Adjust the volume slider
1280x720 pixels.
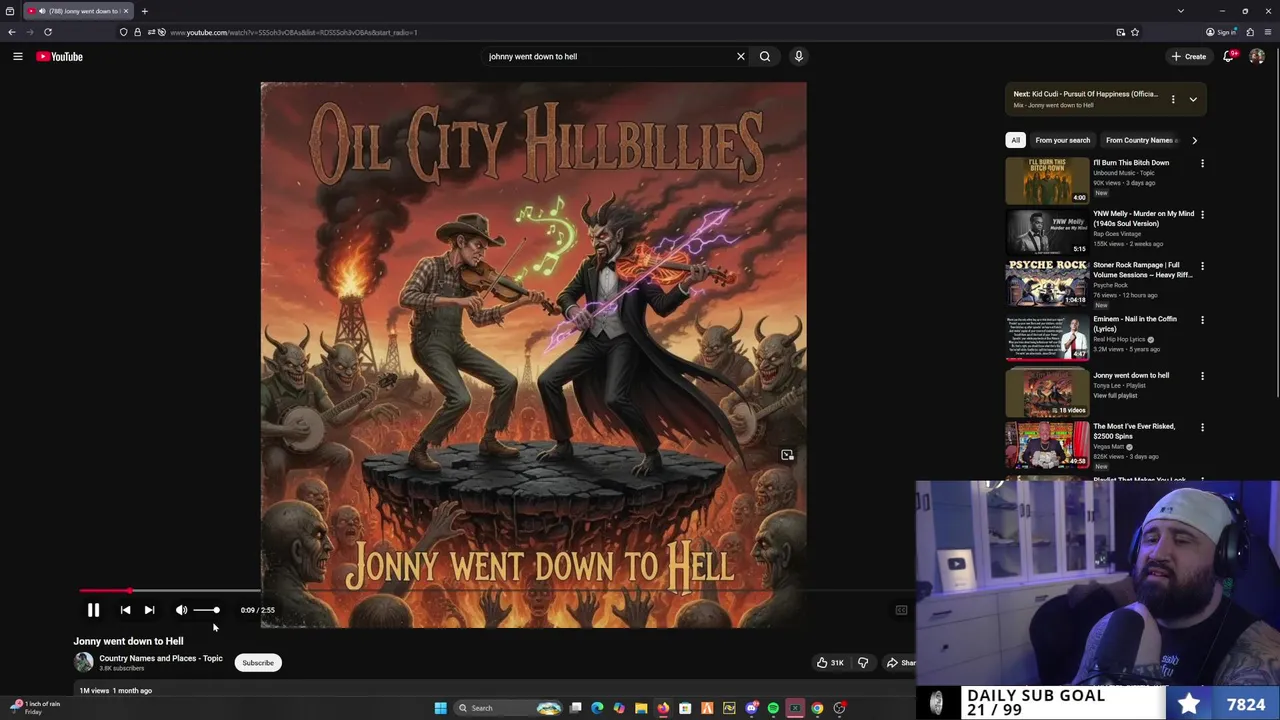click(207, 610)
